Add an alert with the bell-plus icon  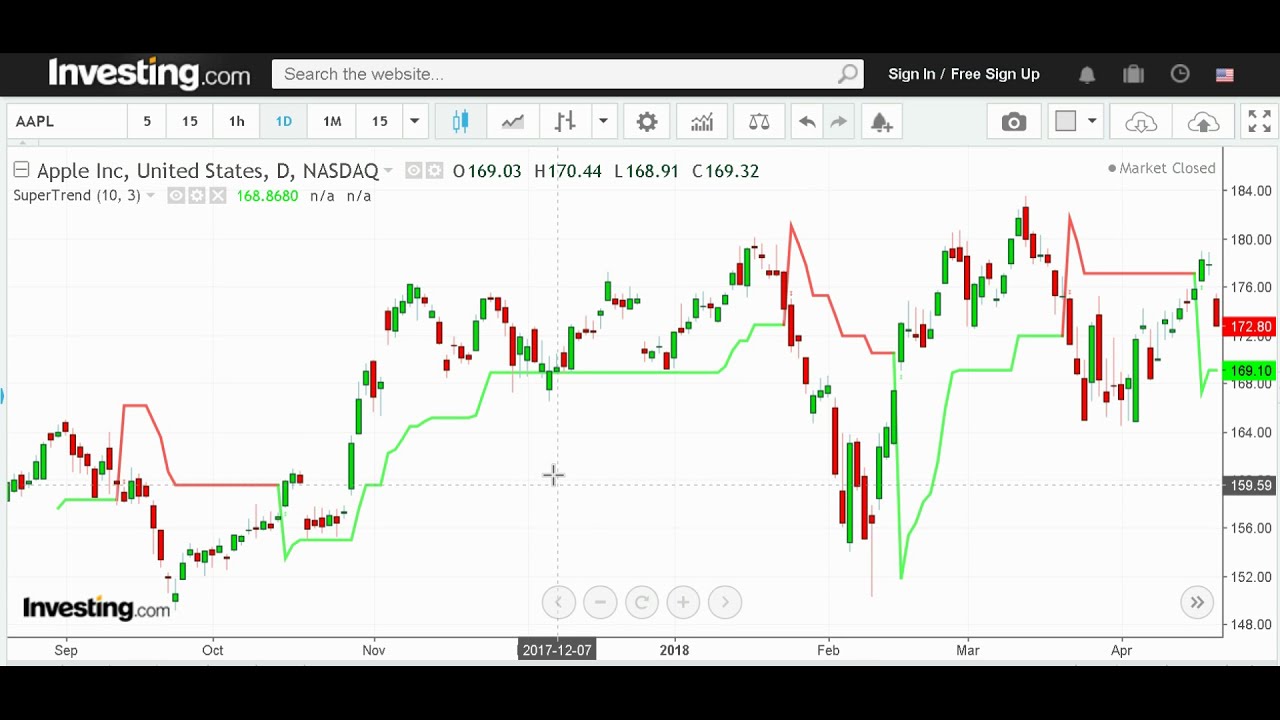(x=881, y=122)
